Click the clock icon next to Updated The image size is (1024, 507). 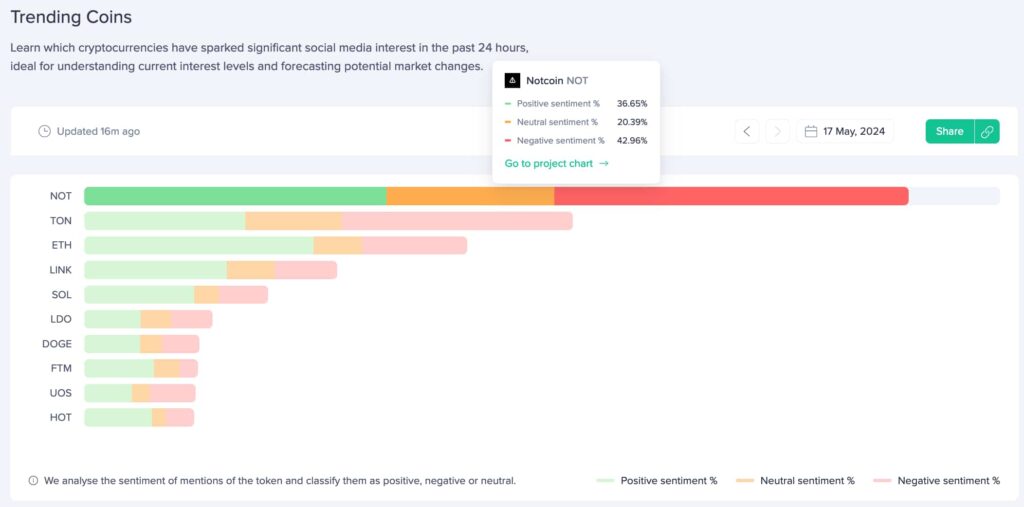(44, 131)
